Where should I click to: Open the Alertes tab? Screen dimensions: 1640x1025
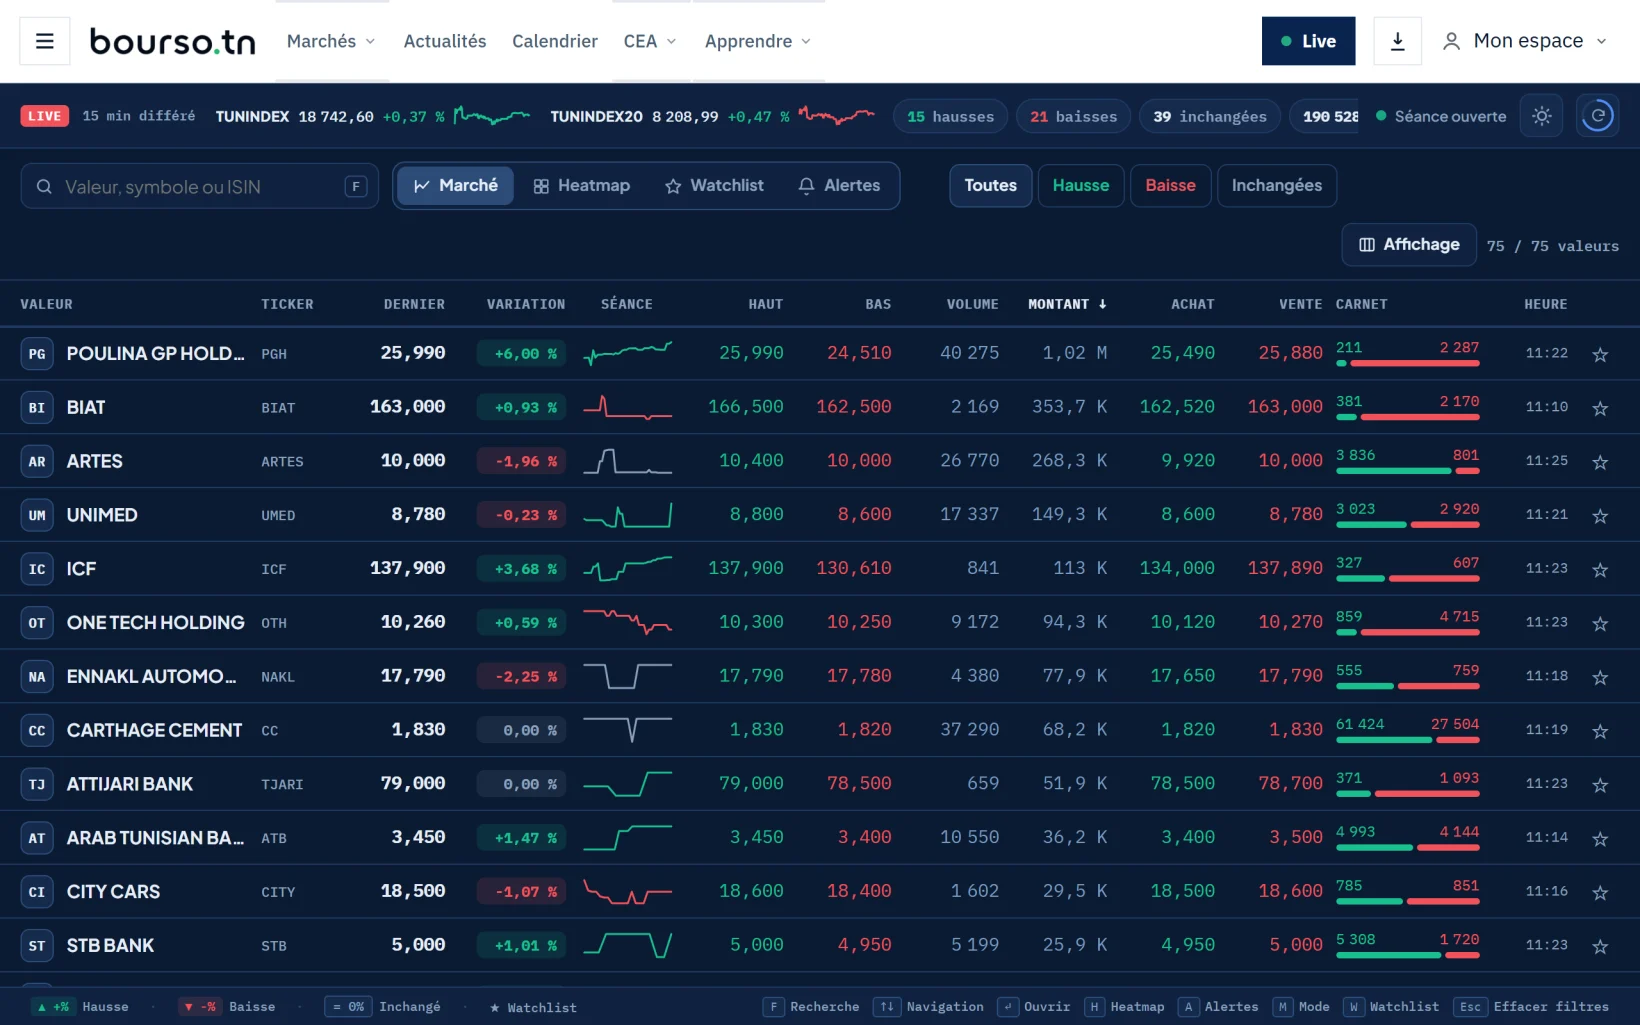[x=839, y=186]
